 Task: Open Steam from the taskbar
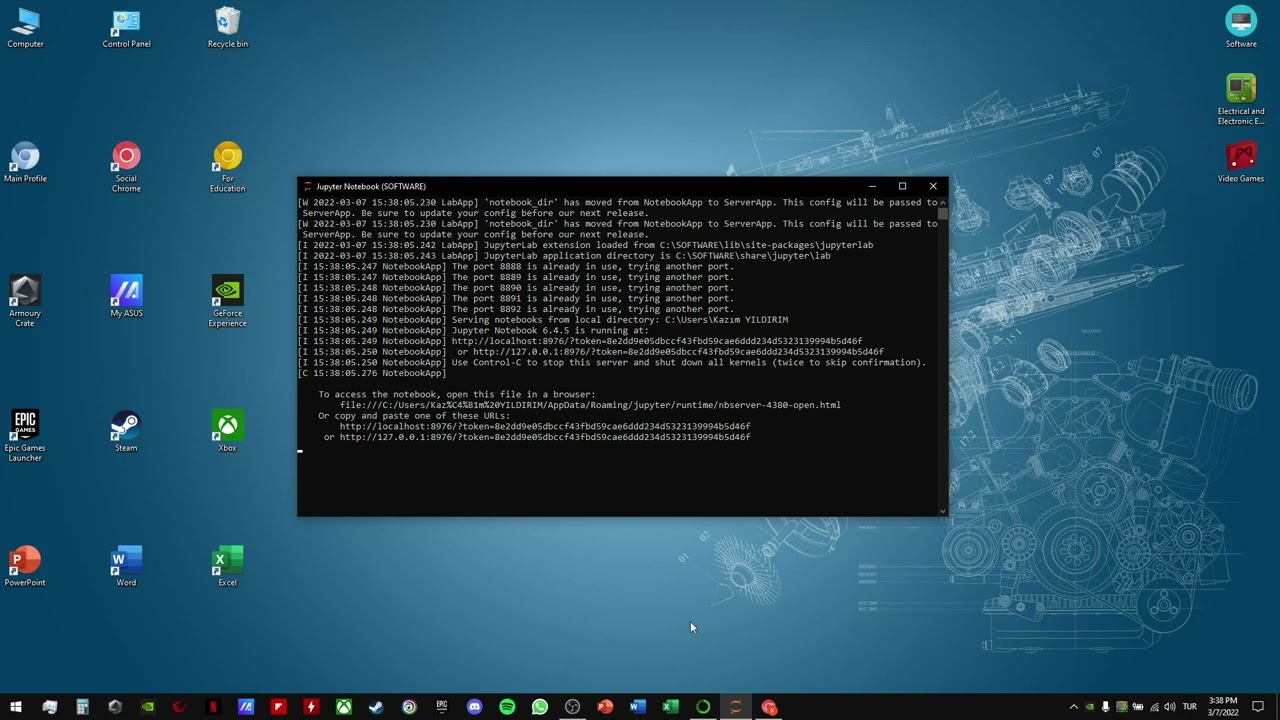[x=376, y=707]
